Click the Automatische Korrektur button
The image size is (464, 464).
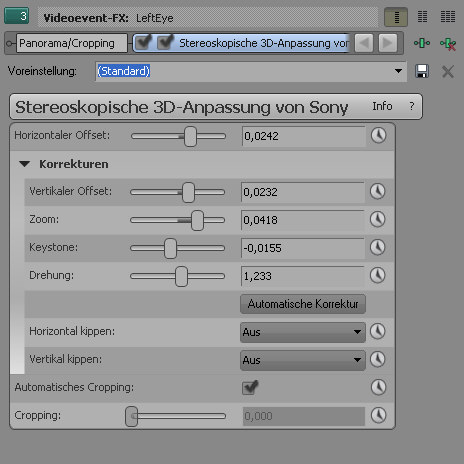click(x=303, y=304)
